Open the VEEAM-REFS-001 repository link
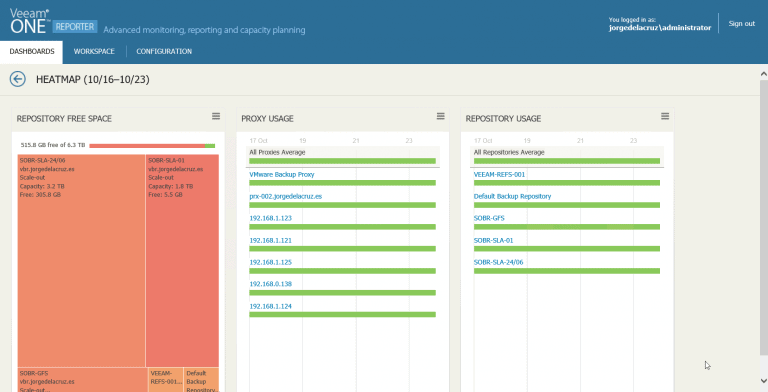 coord(499,174)
